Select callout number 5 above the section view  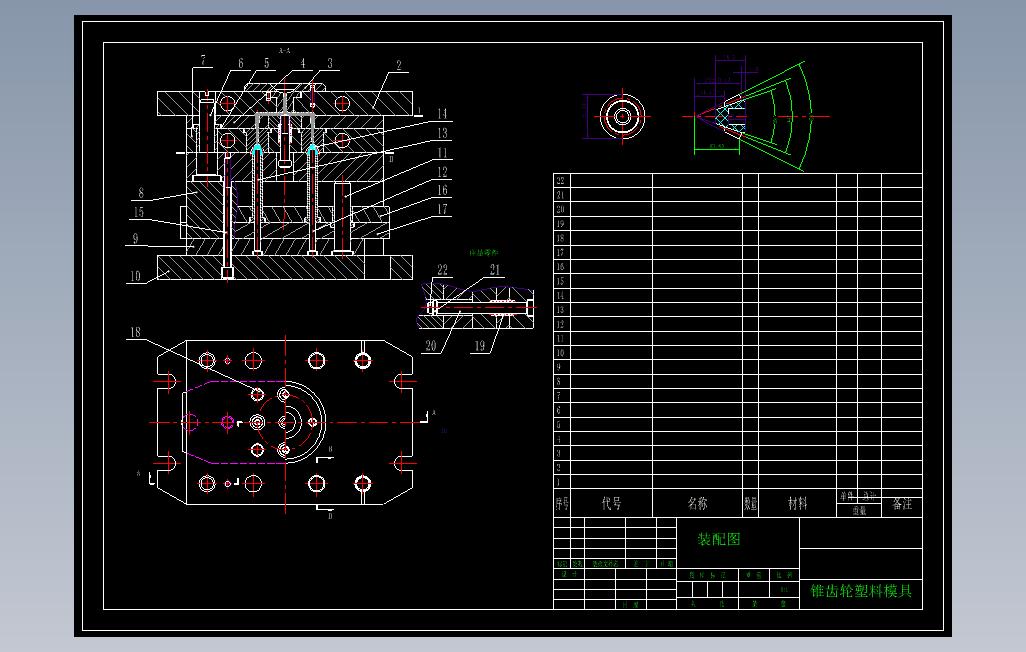[x=266, y=63]
